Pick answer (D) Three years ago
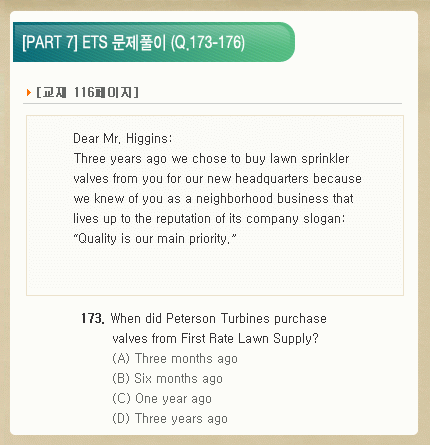 tap(170, 419)
